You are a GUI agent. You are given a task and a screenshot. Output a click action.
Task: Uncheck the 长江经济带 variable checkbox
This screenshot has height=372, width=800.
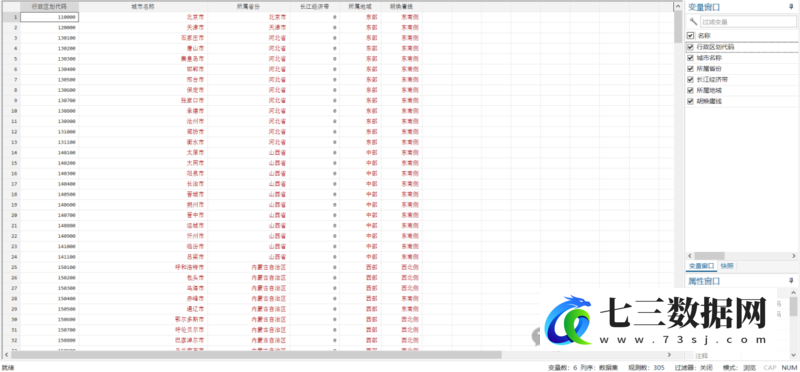[x=690, y=80]
